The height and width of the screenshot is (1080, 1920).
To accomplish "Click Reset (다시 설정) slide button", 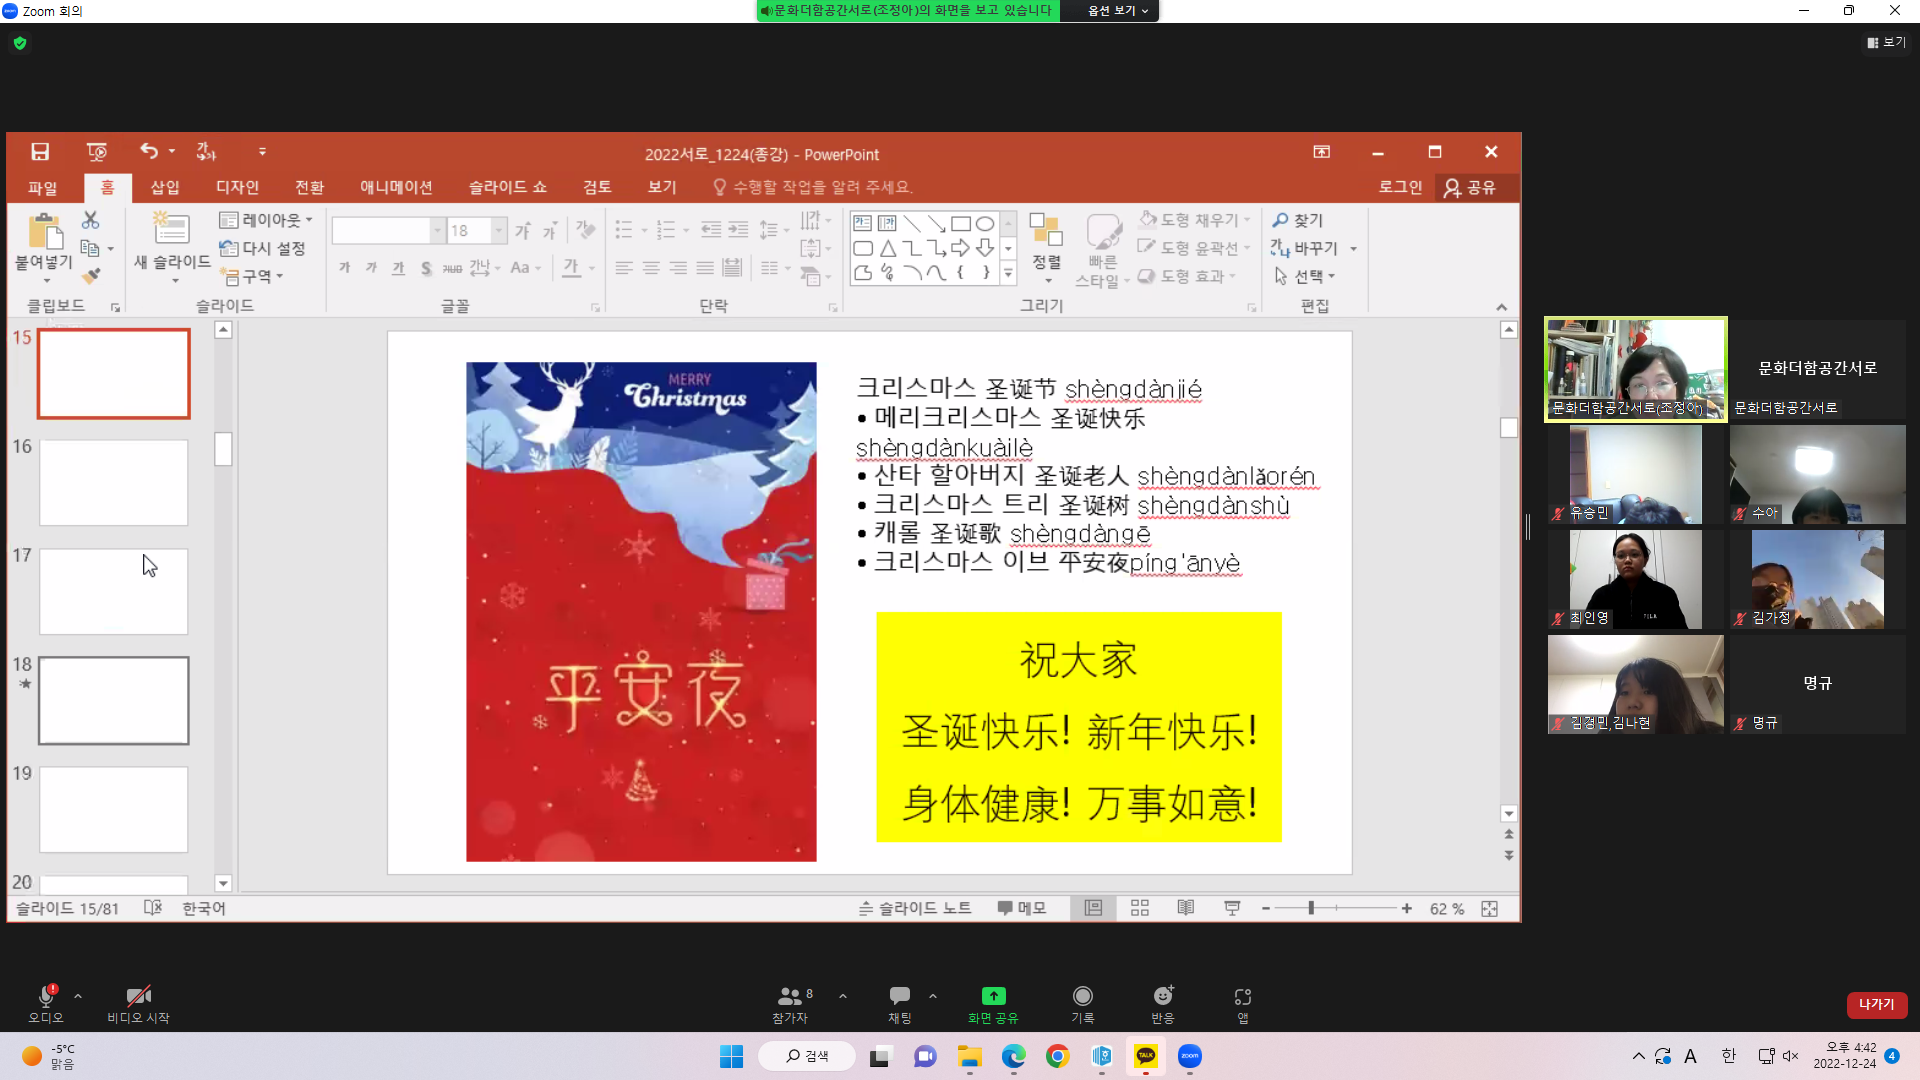I will coord(262,248).
